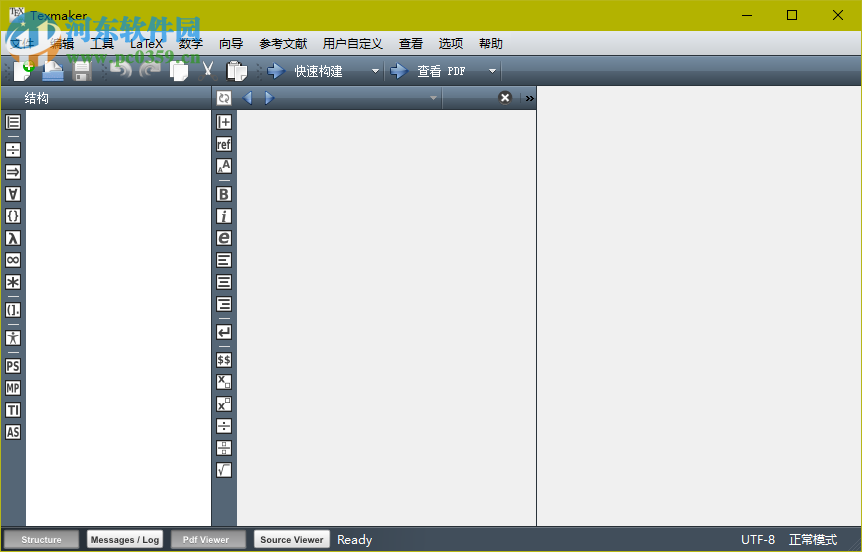Open the left/right brackets panel
The image size is (862, 552).
point(13,310)
